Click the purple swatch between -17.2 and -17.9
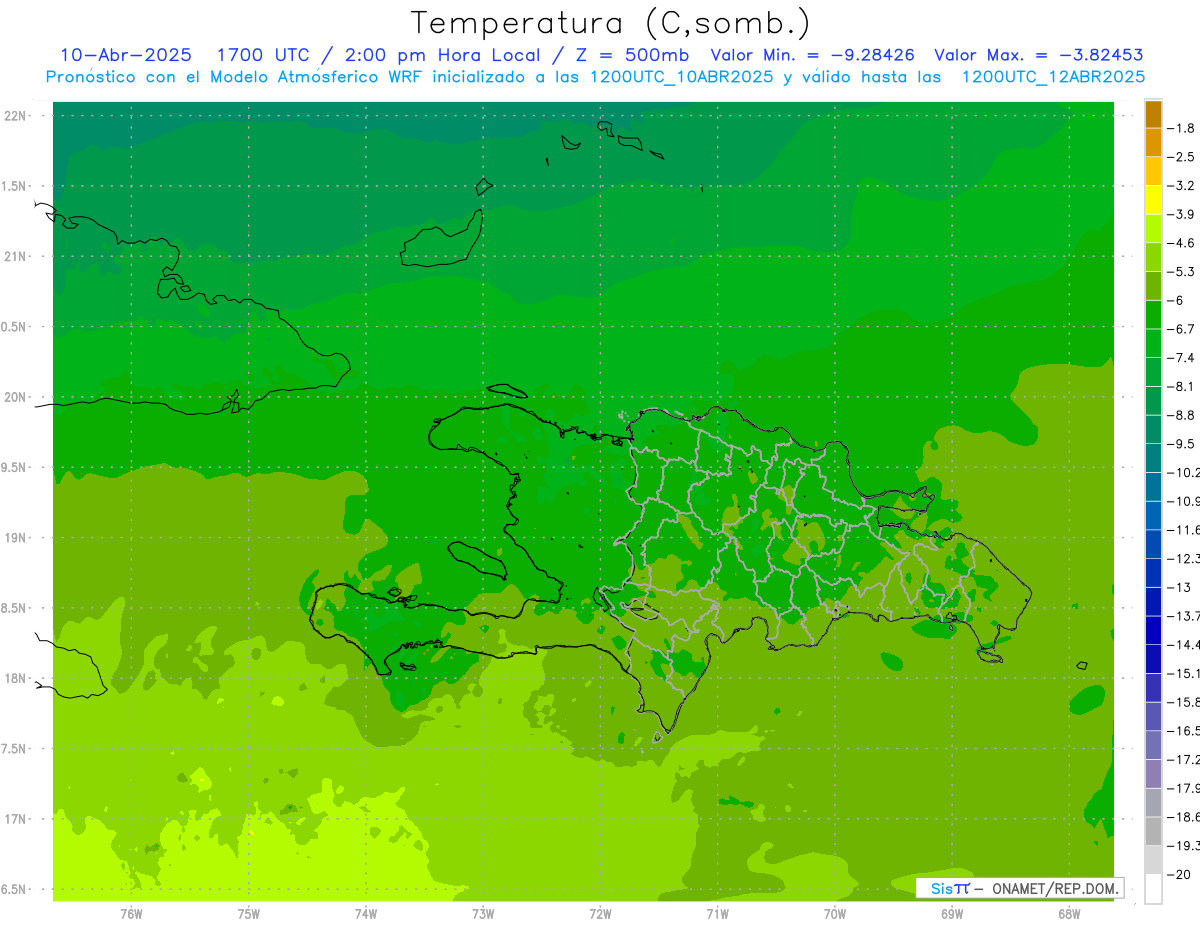This screenshot has height=927, width=1200. pyautogui.click(x=1153, y=774)
